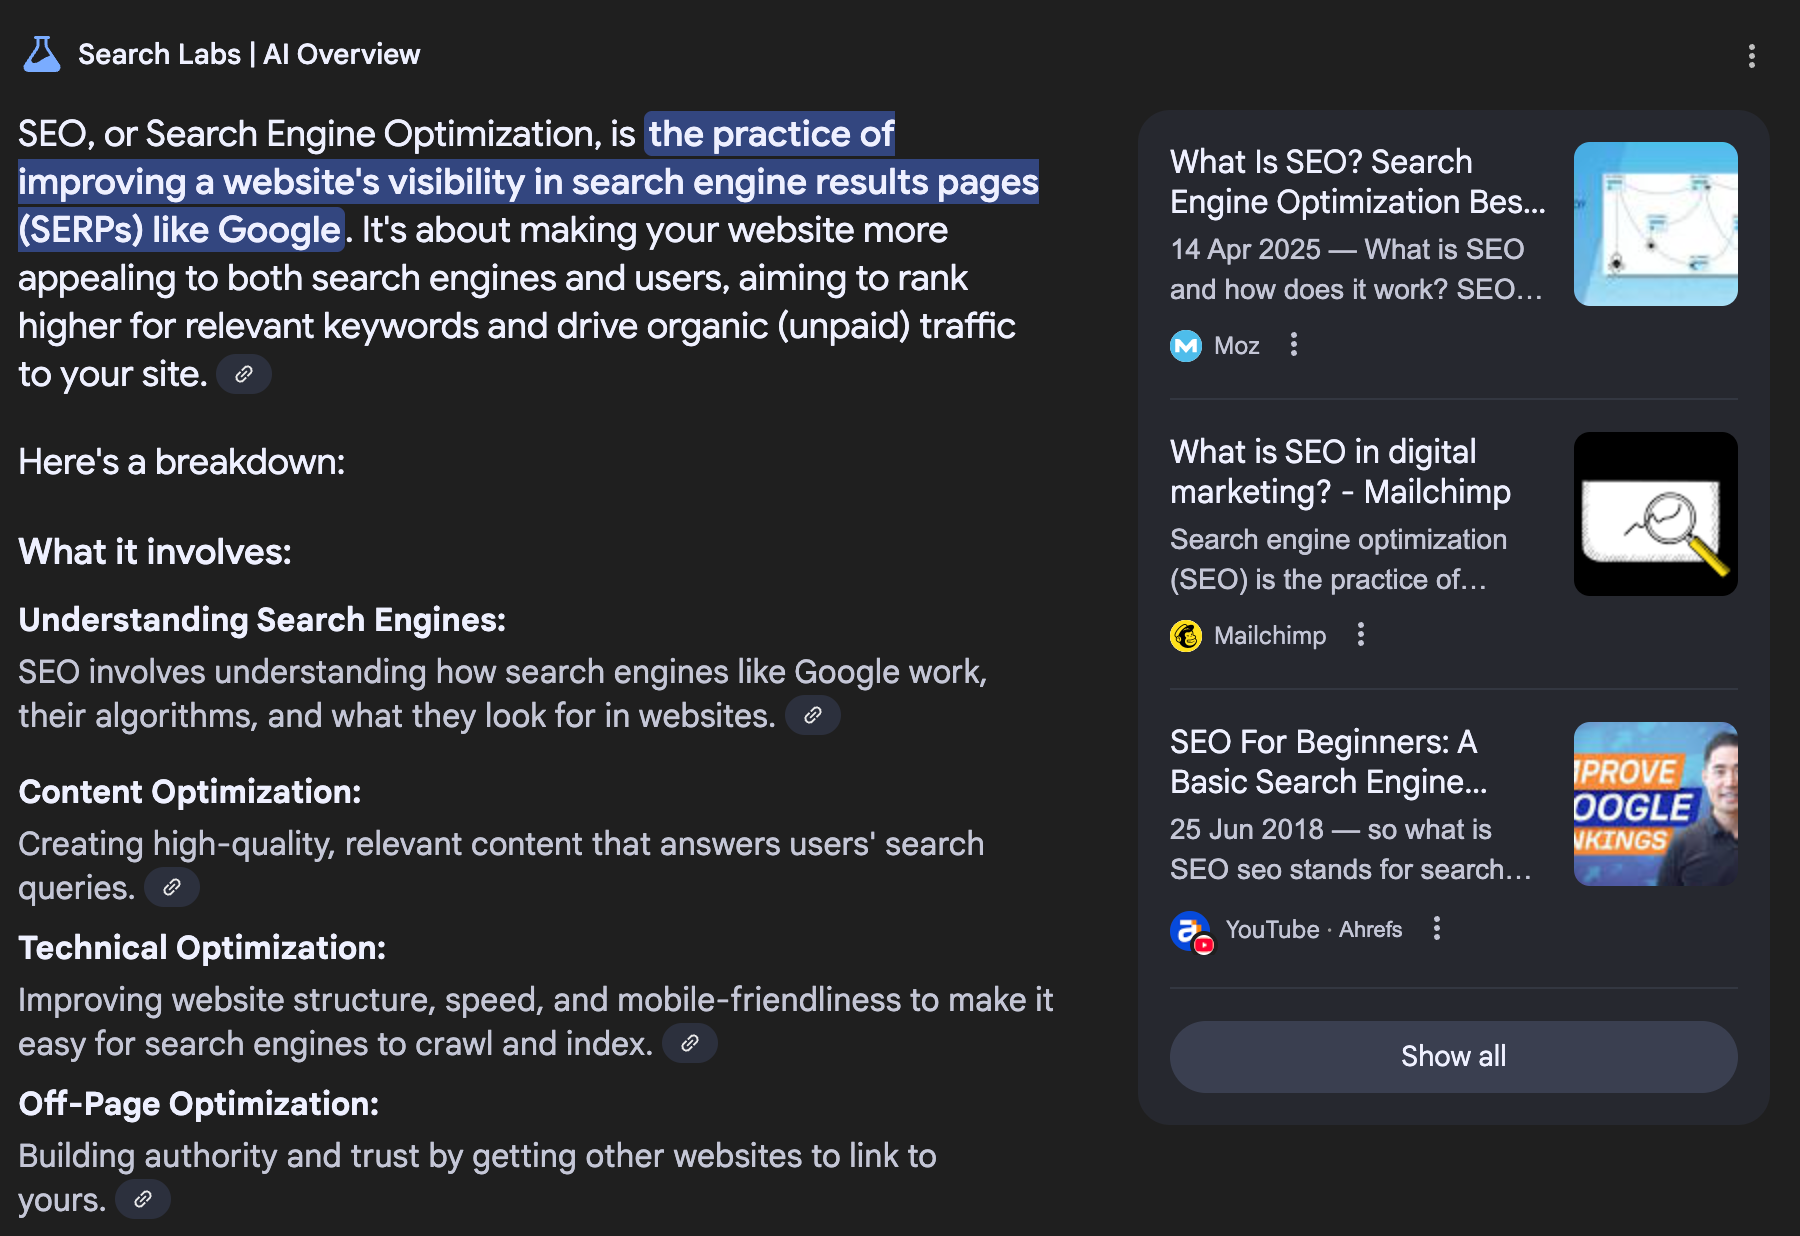Click the Ahrefs YouTube channel icon

(1191, 932)
